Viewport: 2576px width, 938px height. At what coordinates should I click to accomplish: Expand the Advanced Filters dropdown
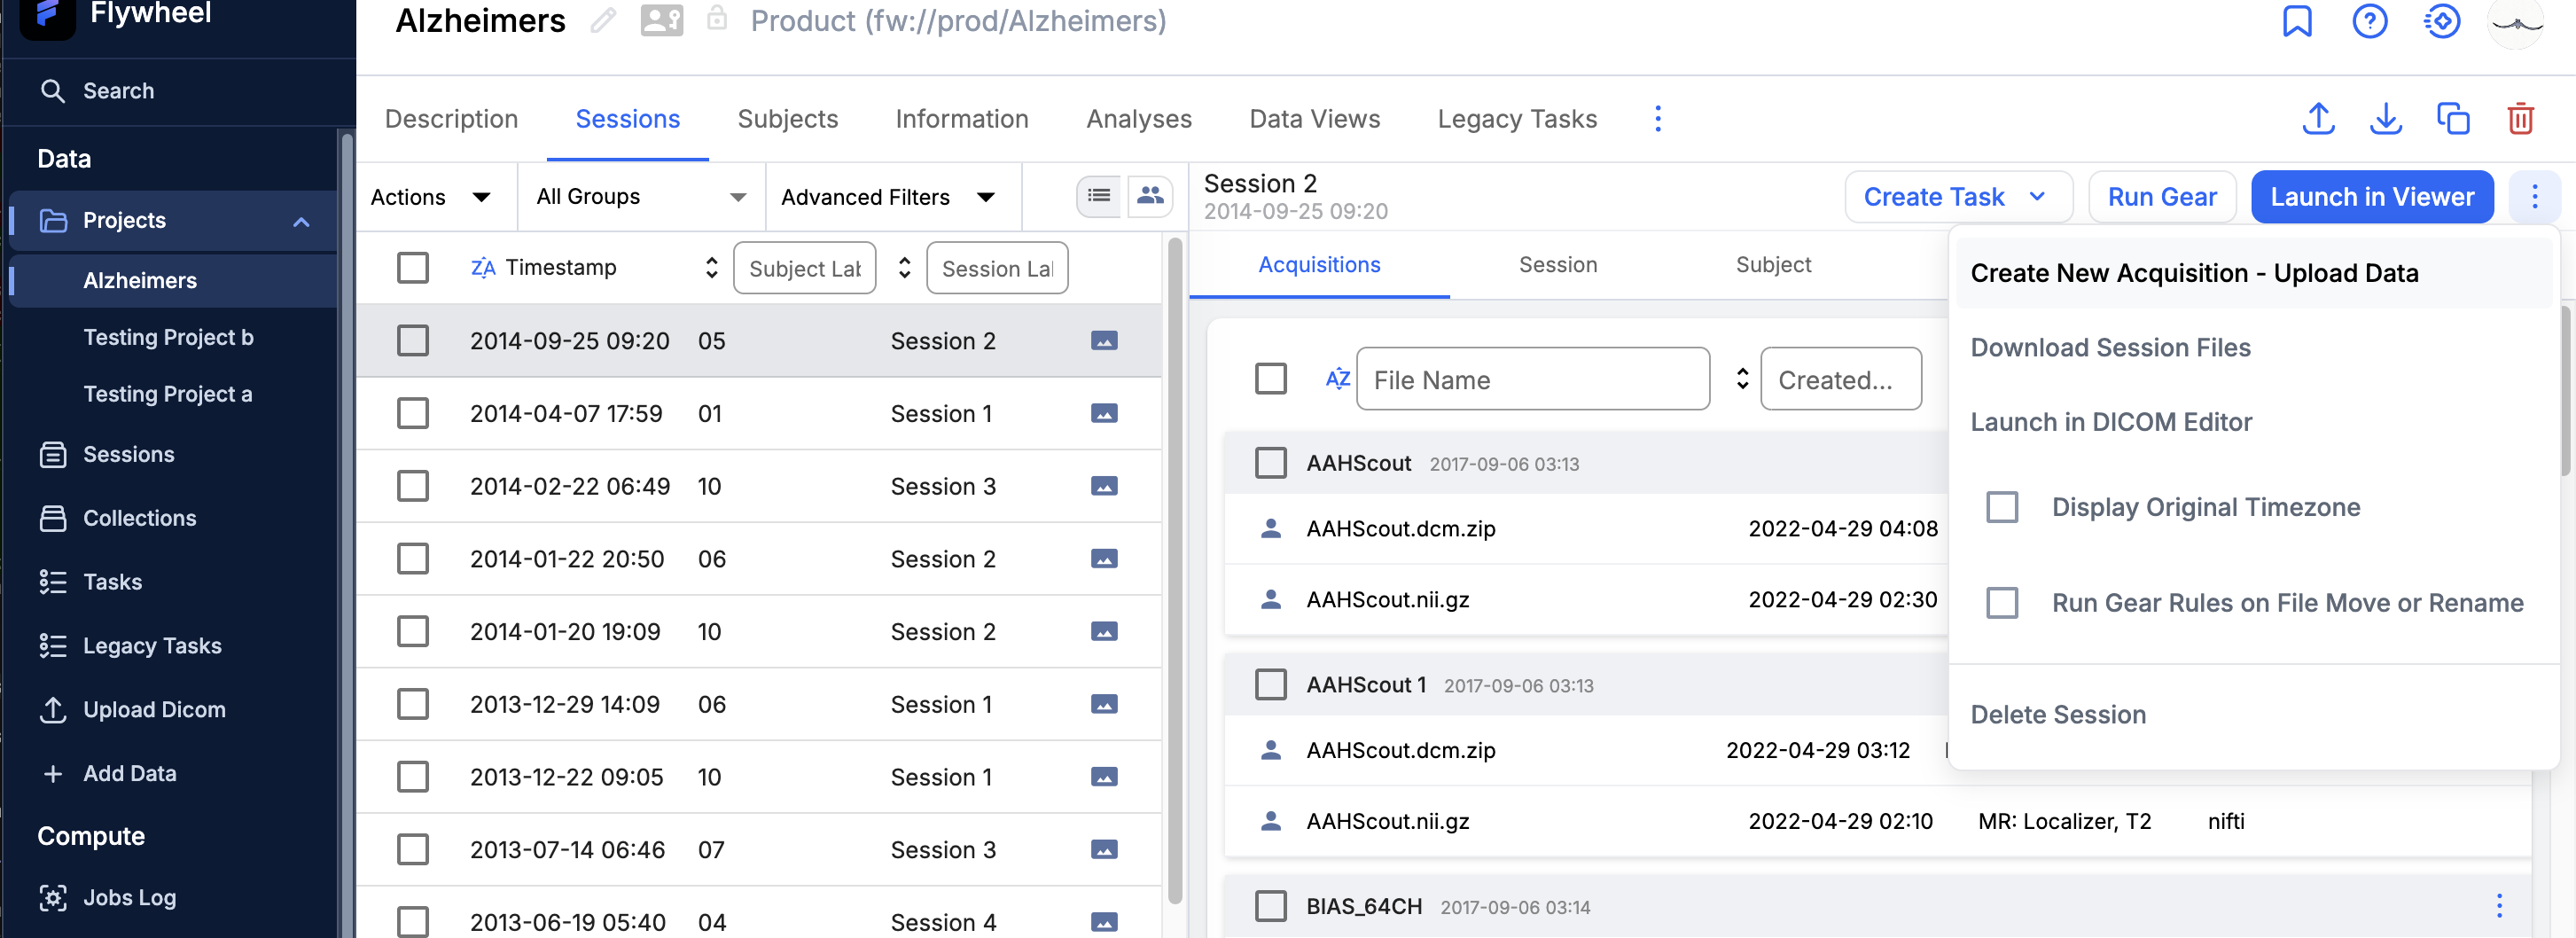(888, 197)
